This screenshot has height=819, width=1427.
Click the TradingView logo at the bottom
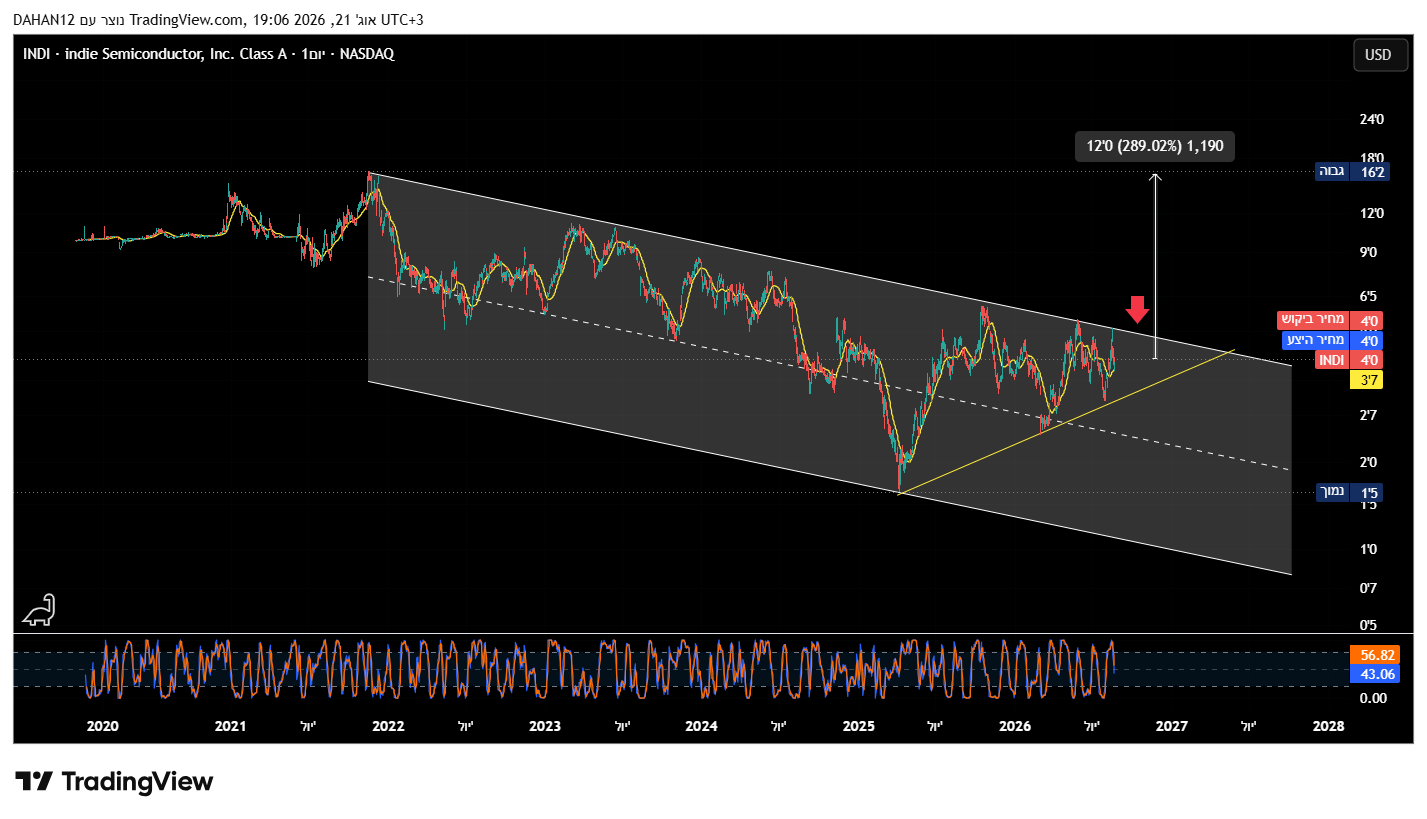(114, 781)
